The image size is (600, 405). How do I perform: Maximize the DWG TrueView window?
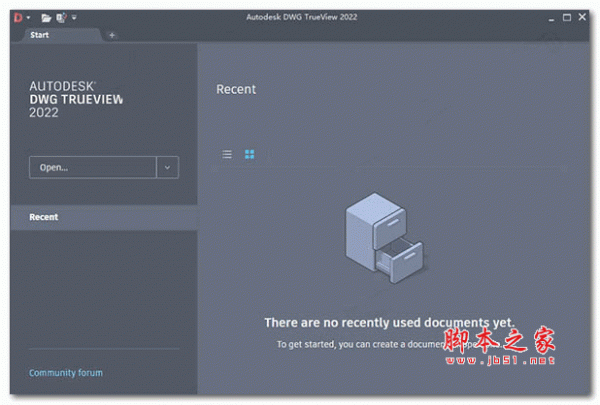(x=567, y=17)
